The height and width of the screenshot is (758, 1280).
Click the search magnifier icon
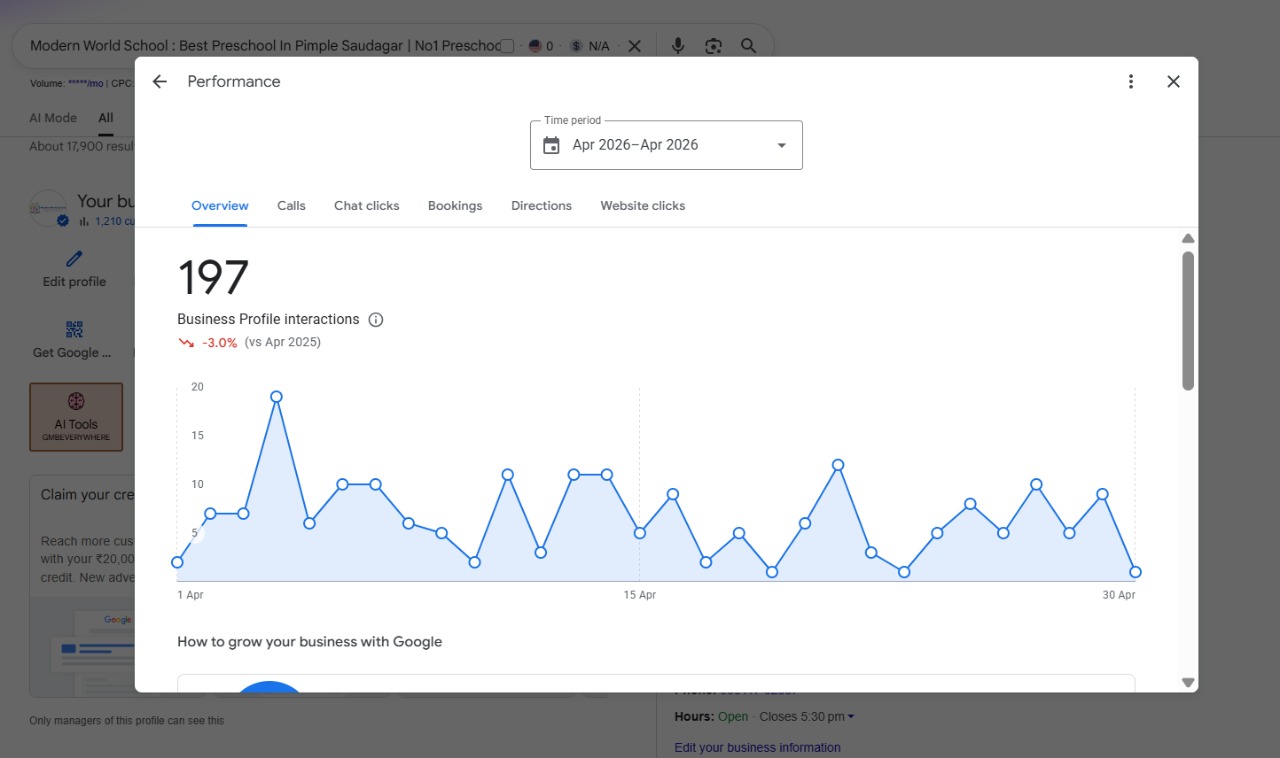click(748, 46)
